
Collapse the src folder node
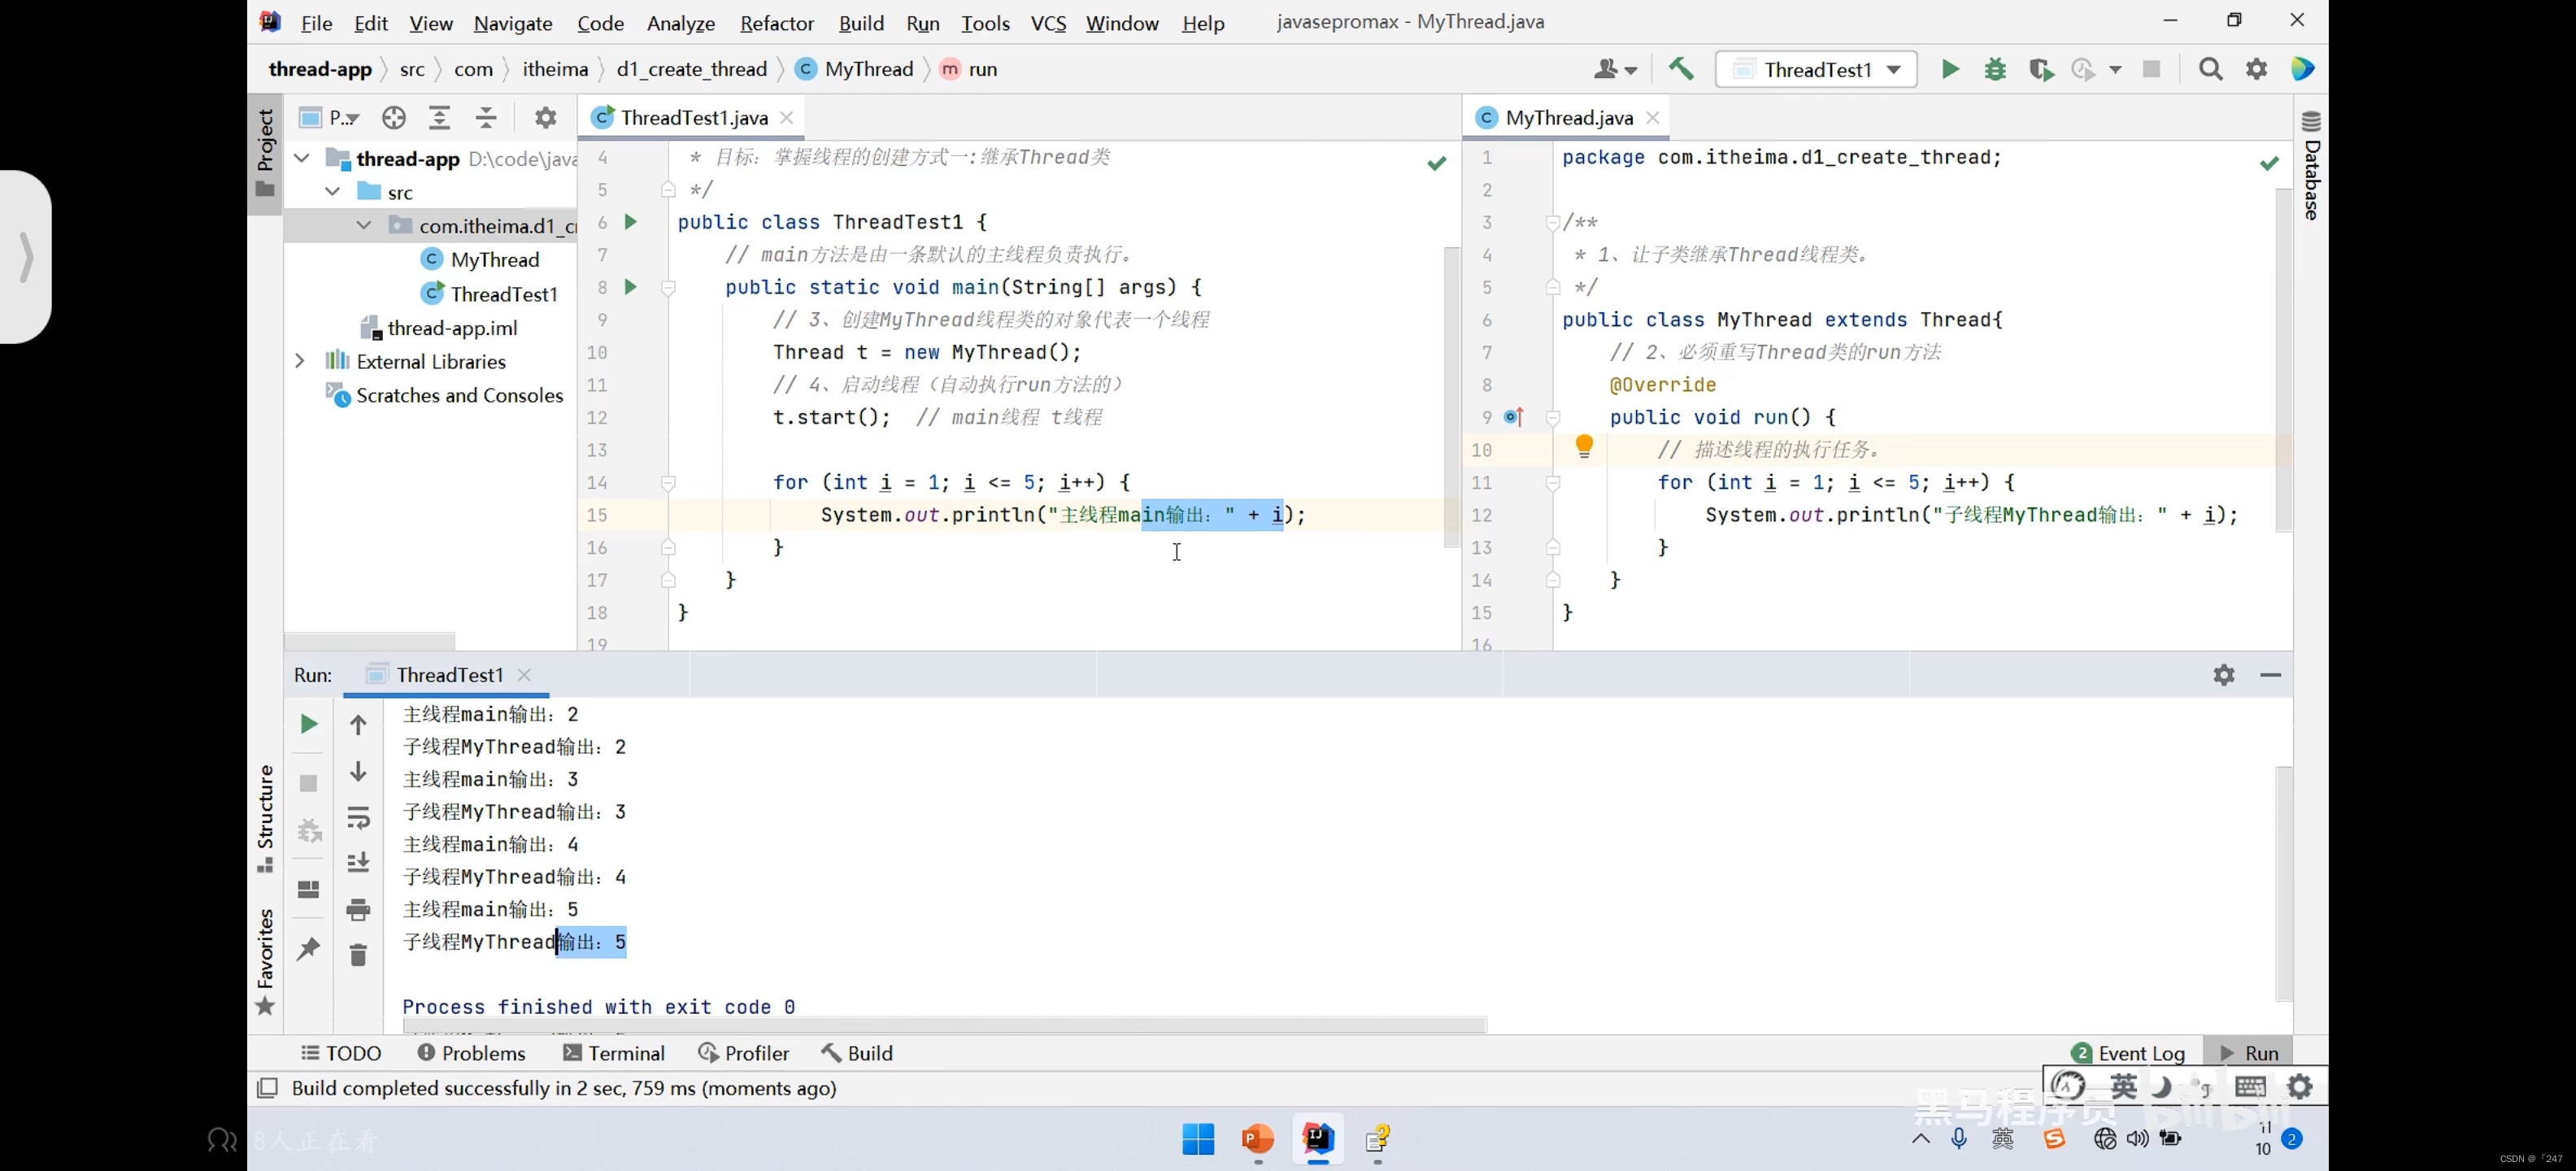pyautogui.click(x=333, y=191)
